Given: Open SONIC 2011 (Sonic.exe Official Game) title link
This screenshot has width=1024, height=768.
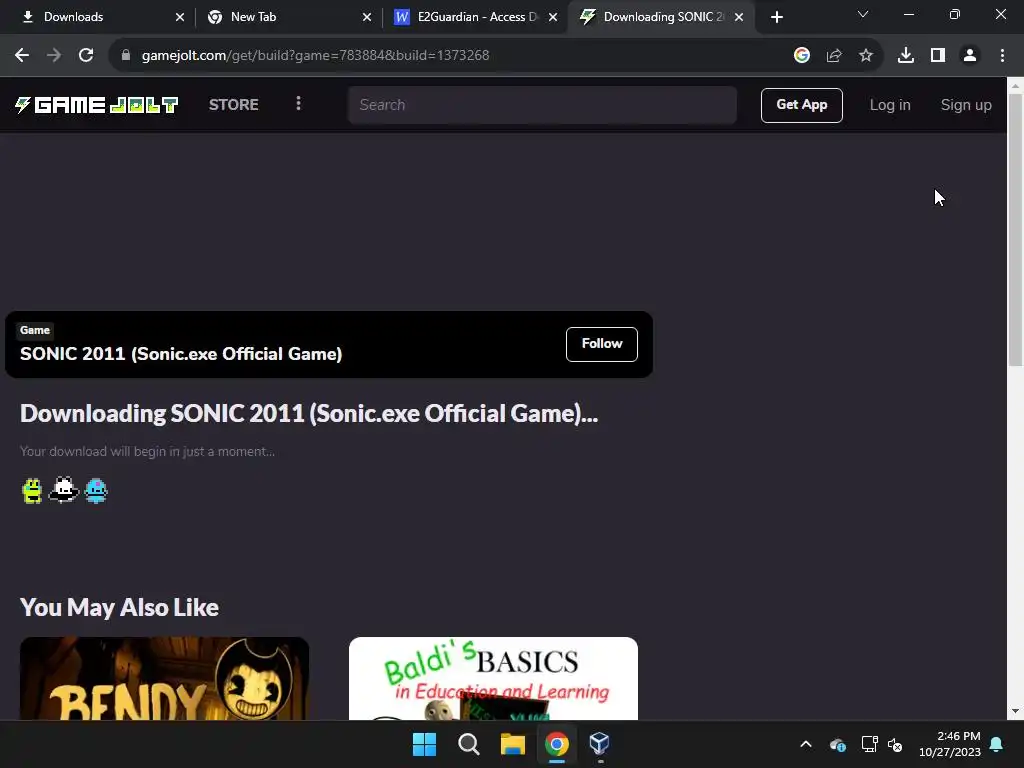Looking at the screenshot, I should click(x=181, y=353).
